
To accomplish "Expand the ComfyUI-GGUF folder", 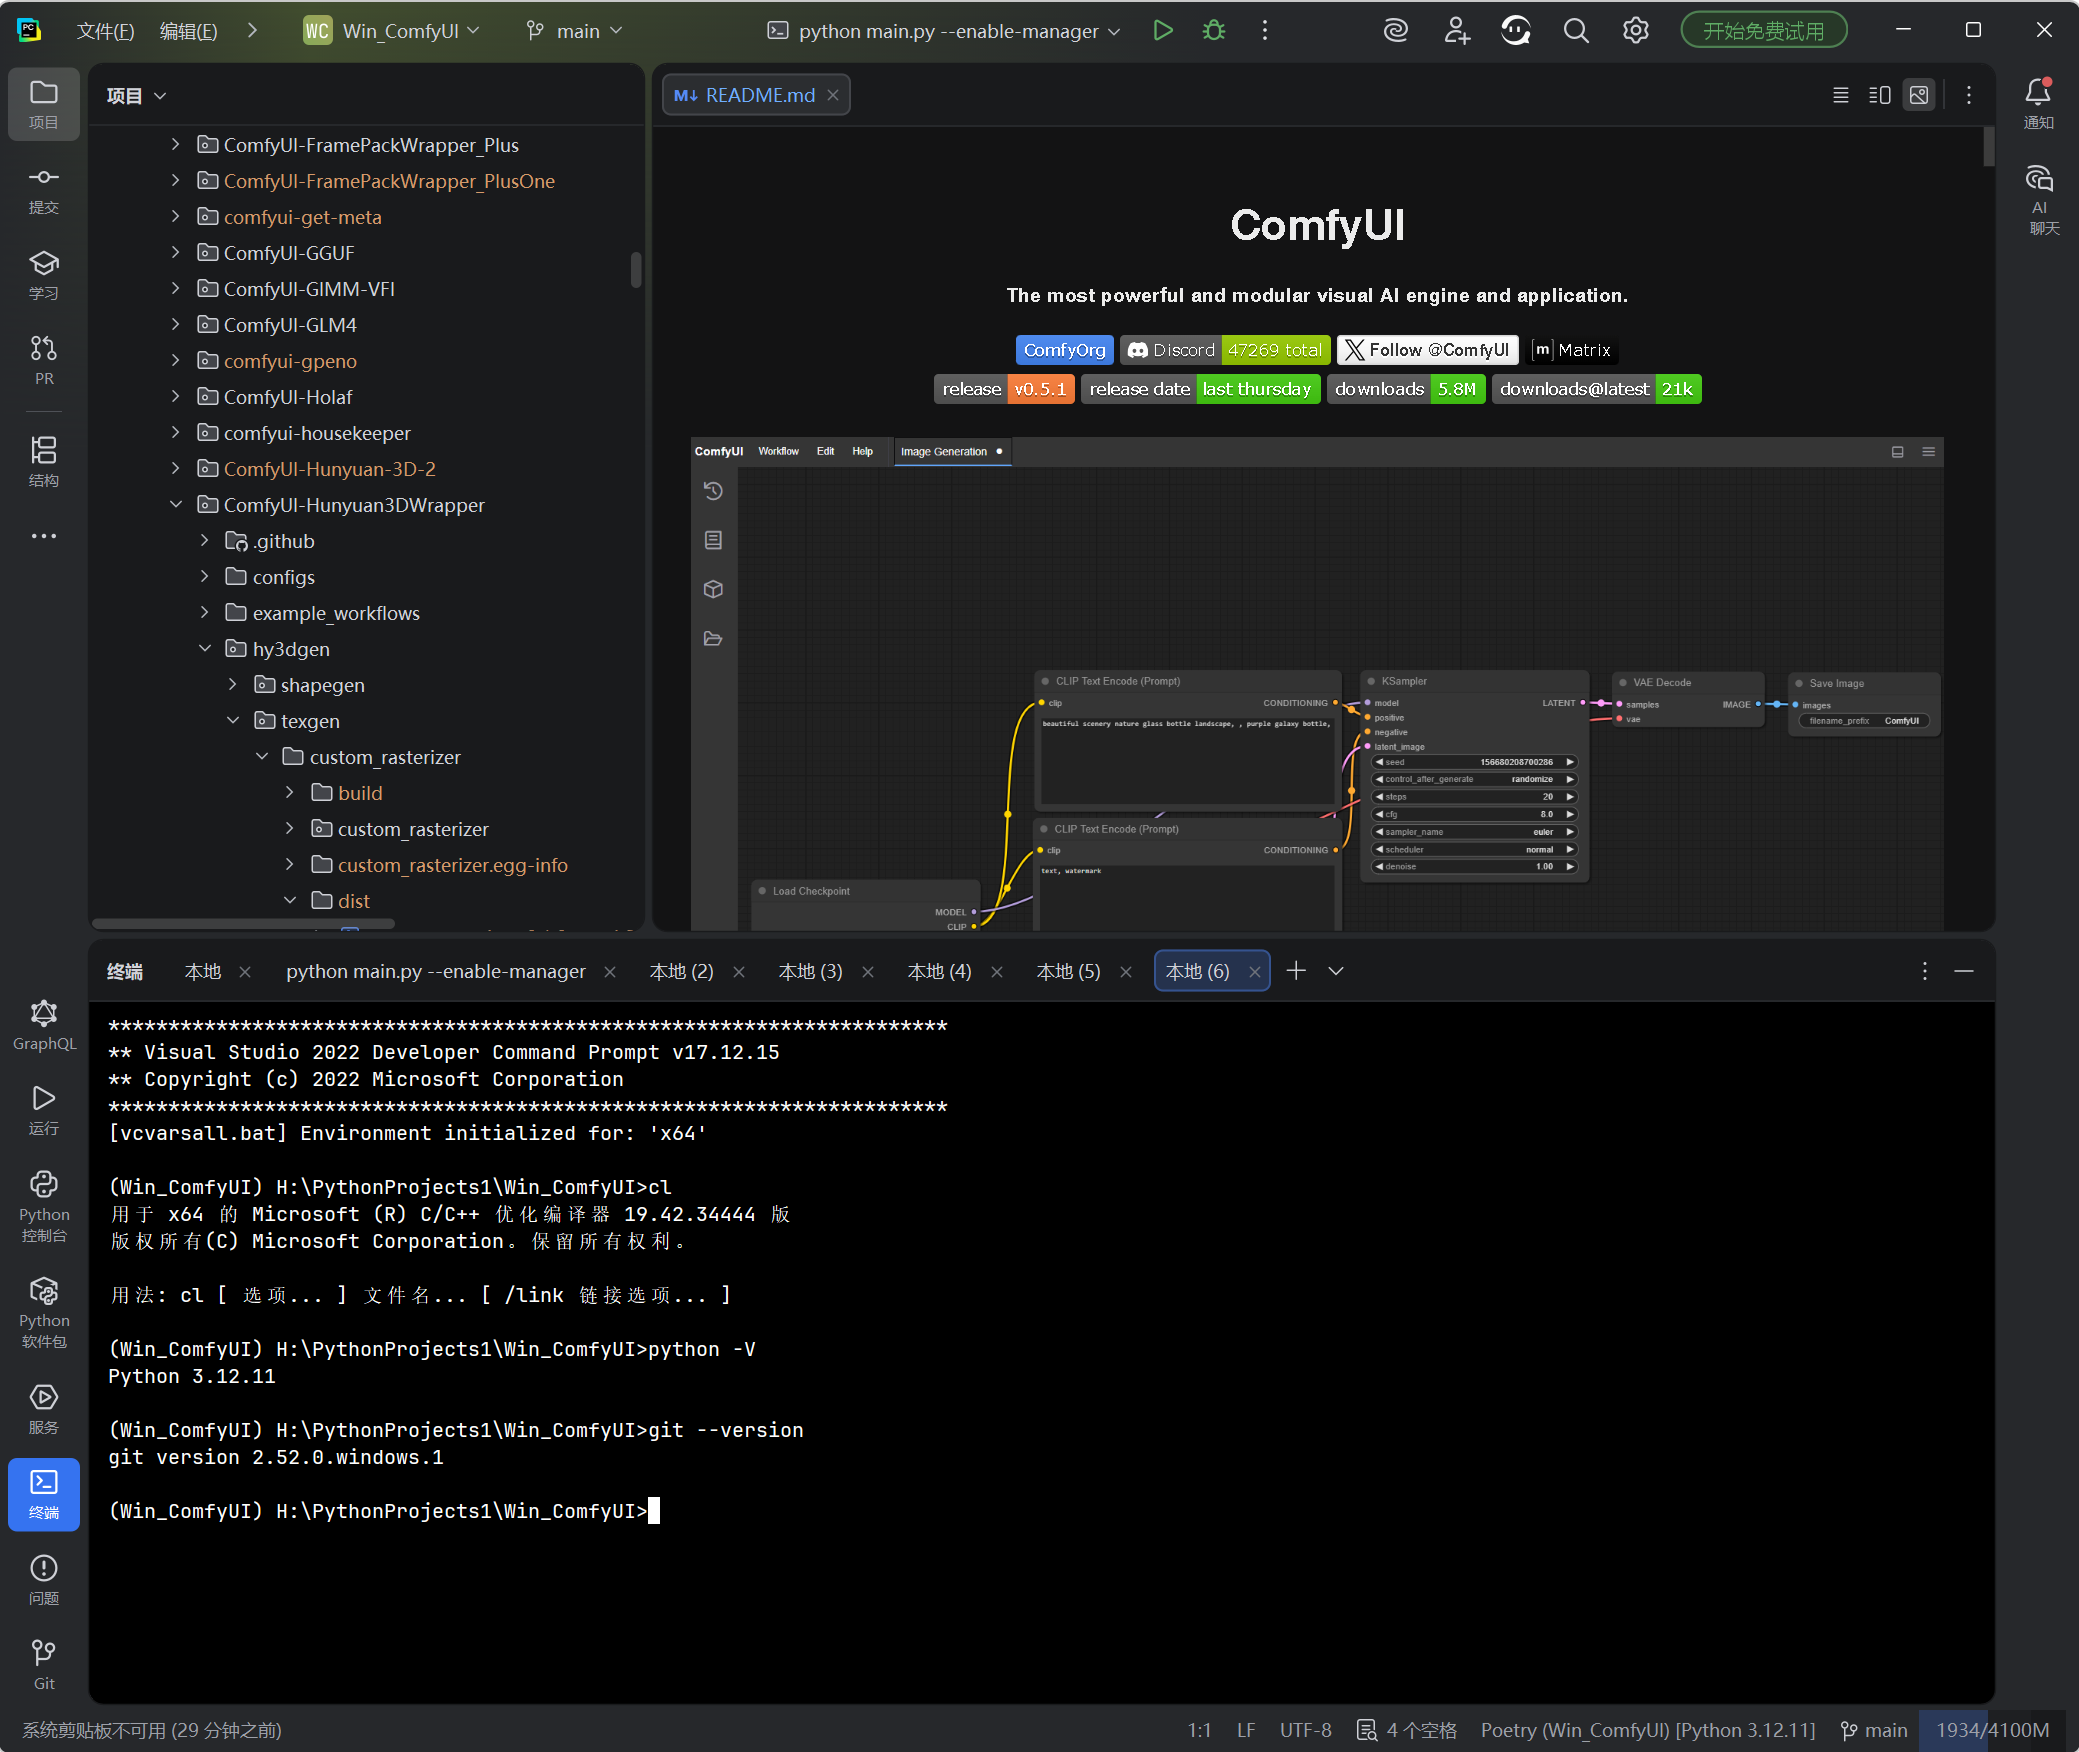I will point(176,253).
